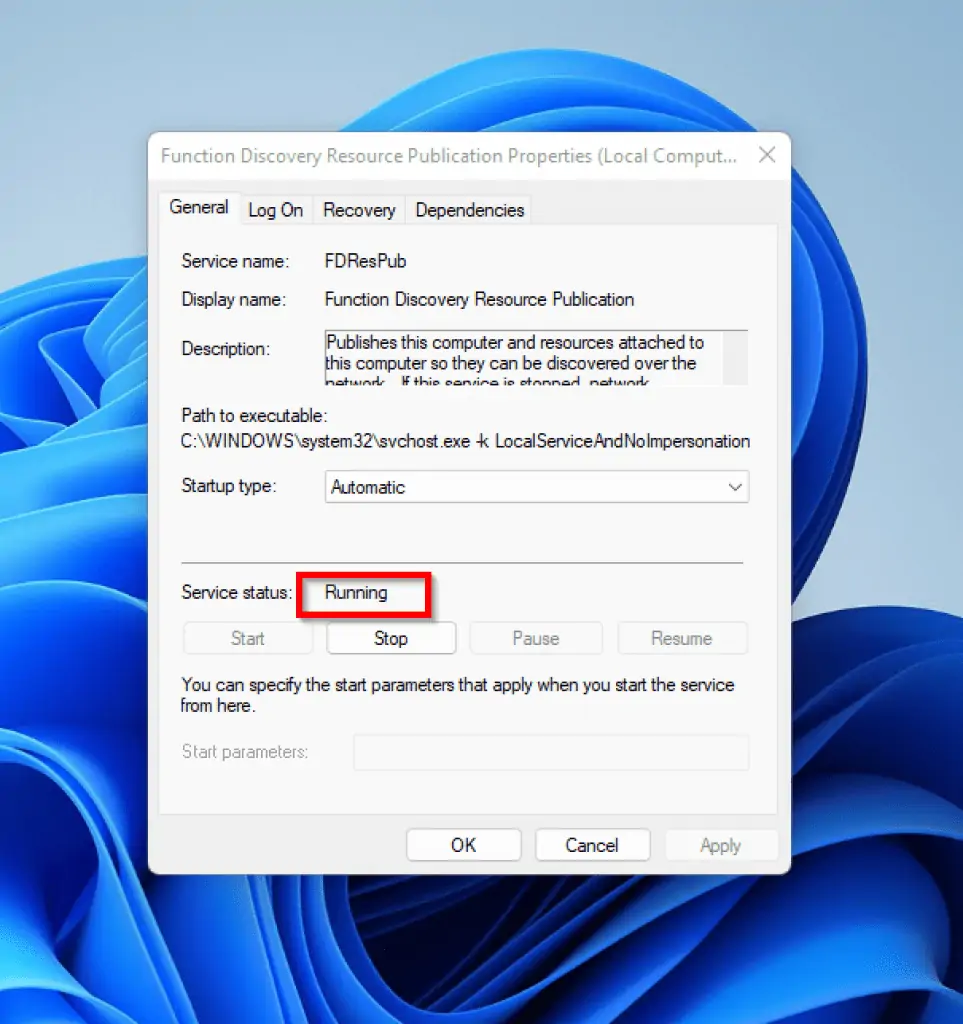
Task: Click the svchost.exe executable path text
Action: [x=465, y=441]
